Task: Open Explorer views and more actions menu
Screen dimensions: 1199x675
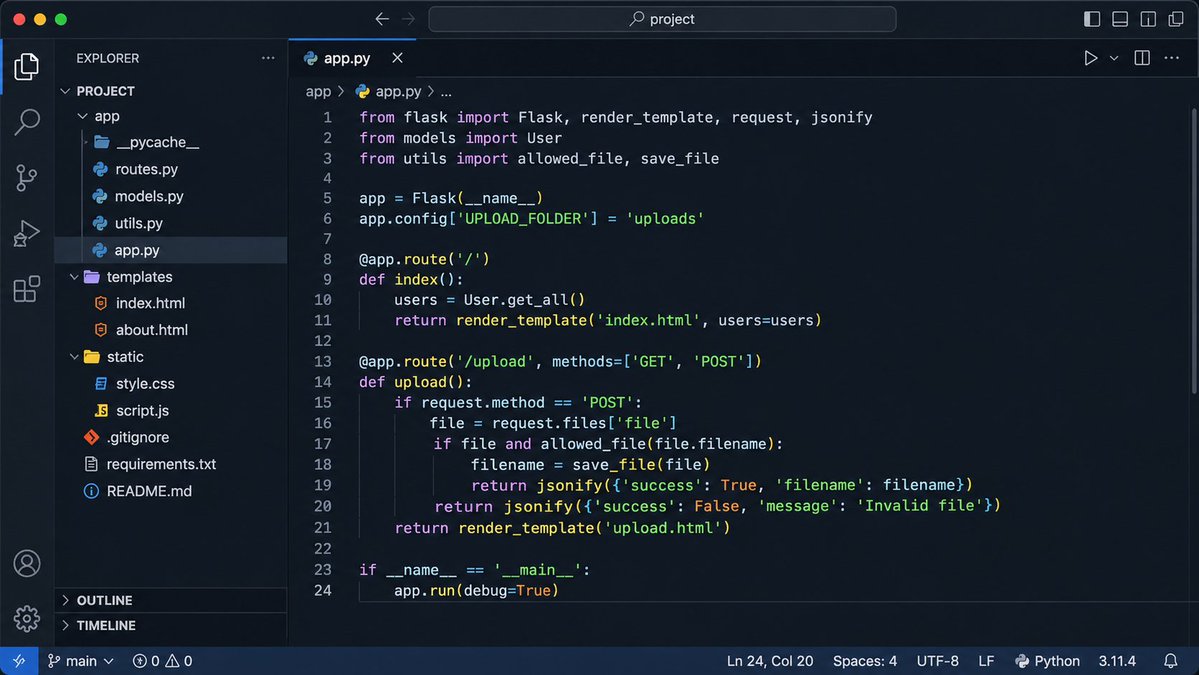Action: point(268,58)
